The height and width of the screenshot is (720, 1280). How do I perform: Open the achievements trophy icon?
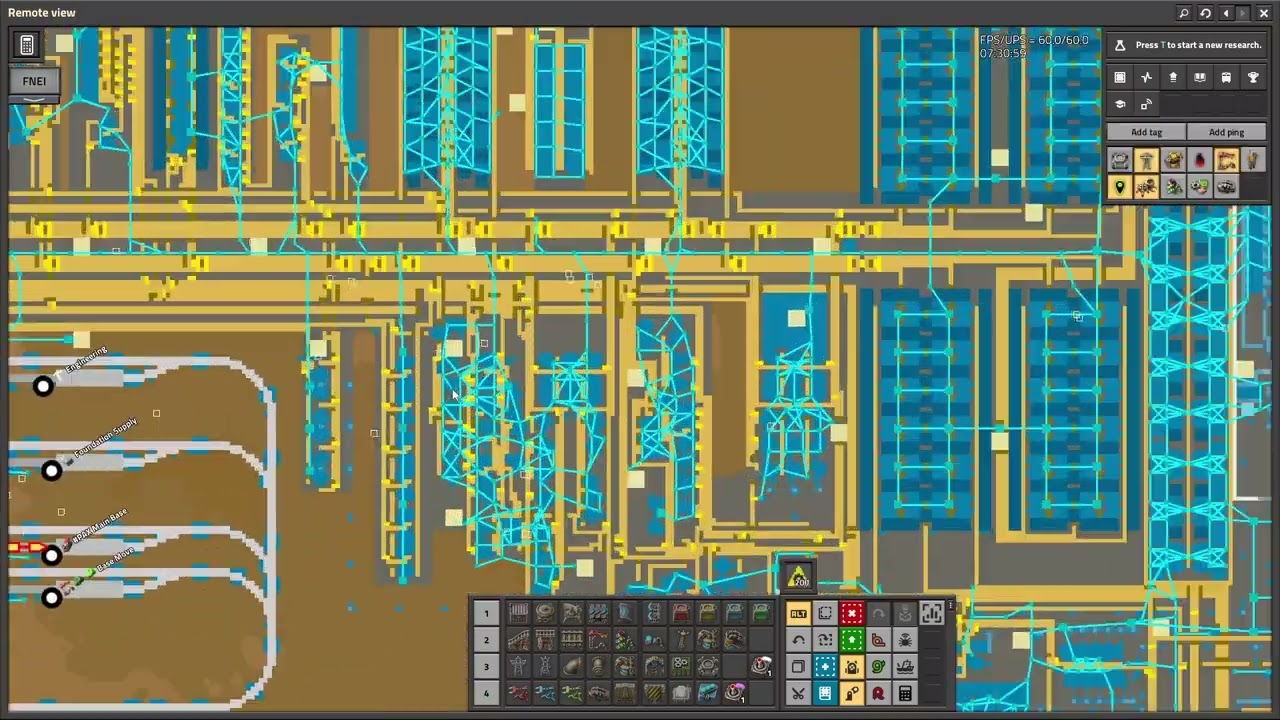point(1253,77)
